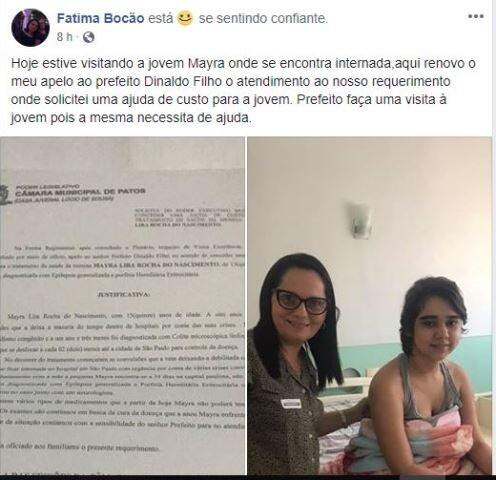Click the Câmara crest logo on document
The width and height of the screenshot is (496, 480).
click(x=6, y=195)
